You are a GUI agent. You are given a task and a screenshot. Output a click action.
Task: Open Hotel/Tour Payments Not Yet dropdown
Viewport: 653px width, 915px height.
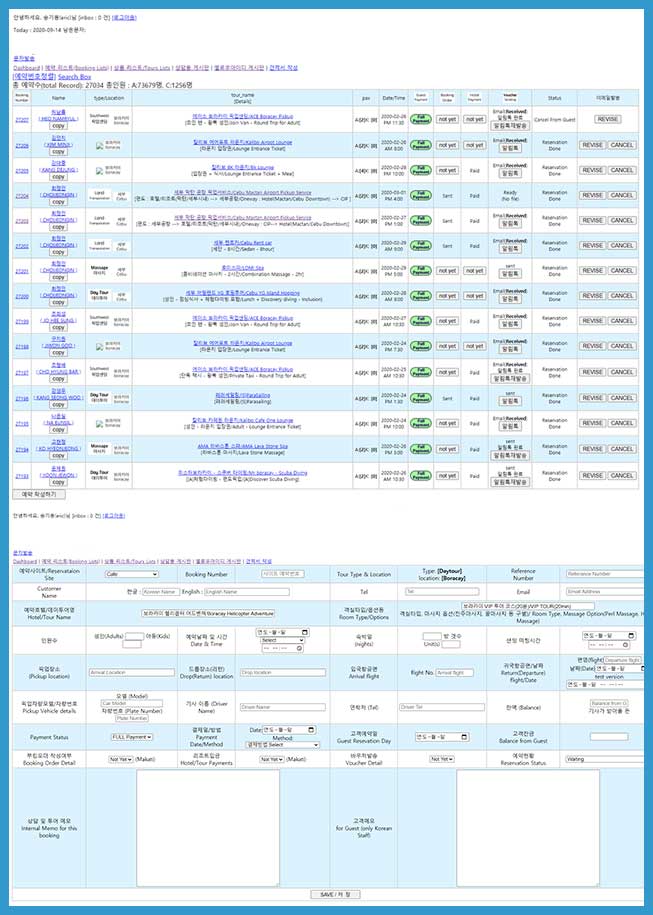[x=271, y=759]
